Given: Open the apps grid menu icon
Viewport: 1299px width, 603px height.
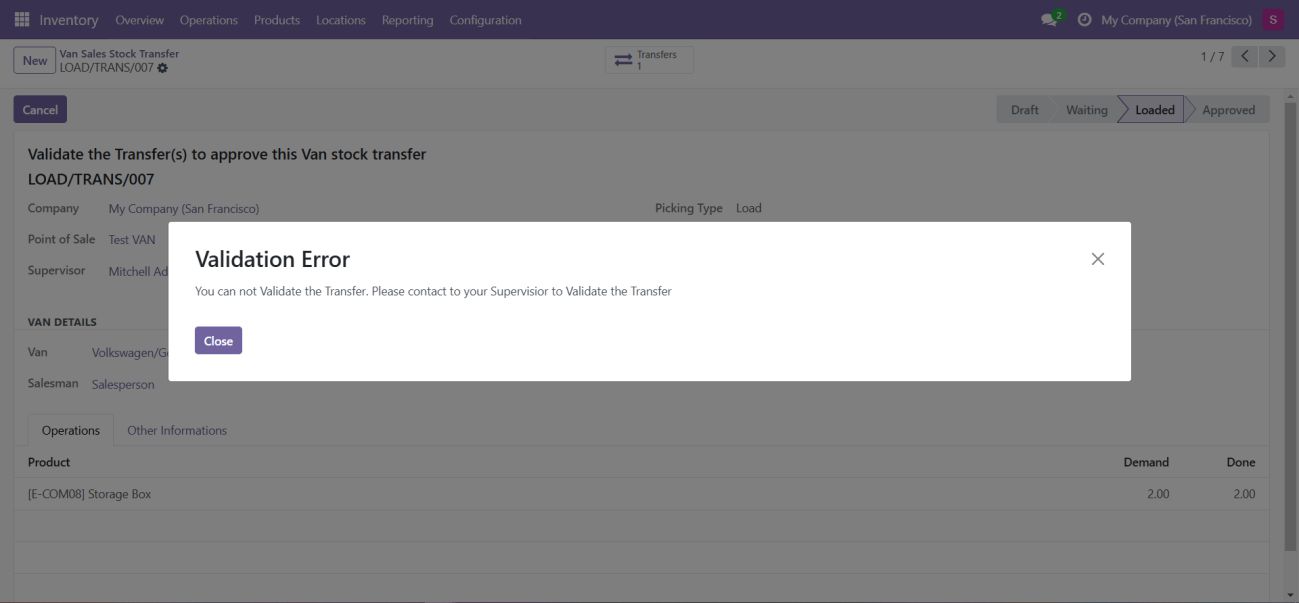Looking at the screenshot, I should 22,20.
